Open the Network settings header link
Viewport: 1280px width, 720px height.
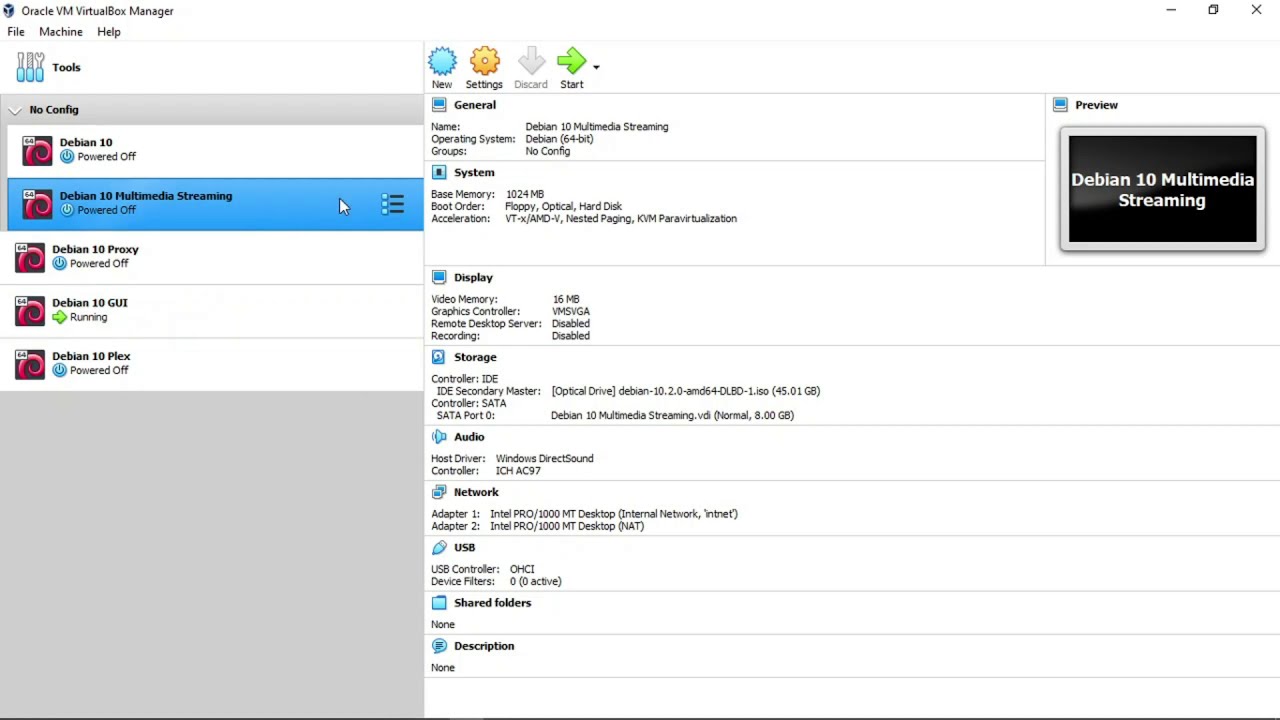coord(476,492)
